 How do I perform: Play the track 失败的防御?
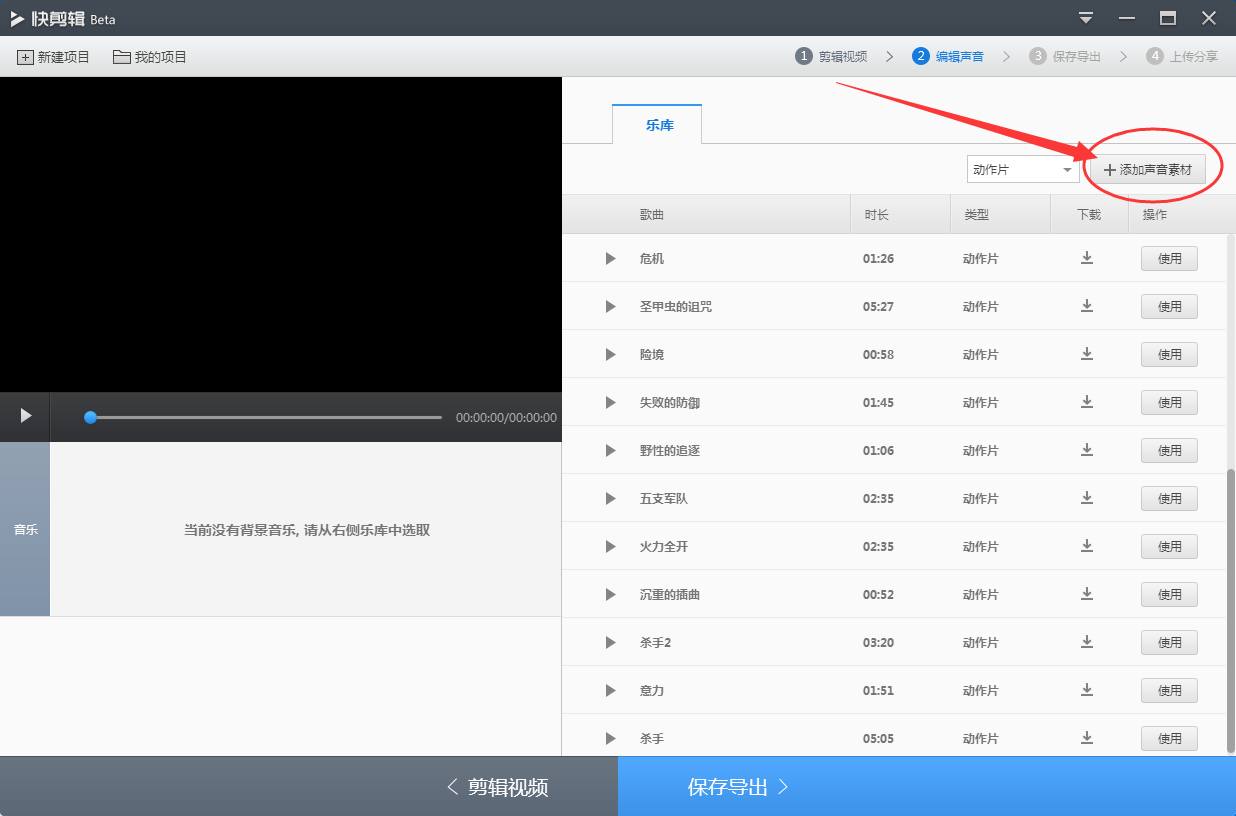[610, 402]
